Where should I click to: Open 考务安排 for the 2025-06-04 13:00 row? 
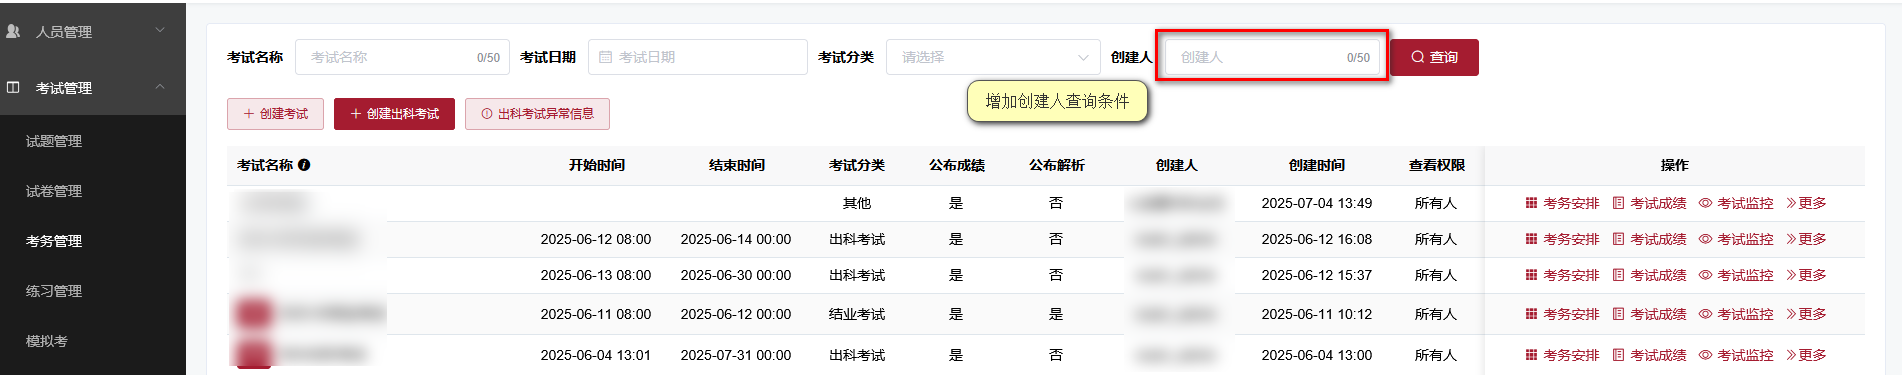pyautogui.click(x=1562, y=355)
